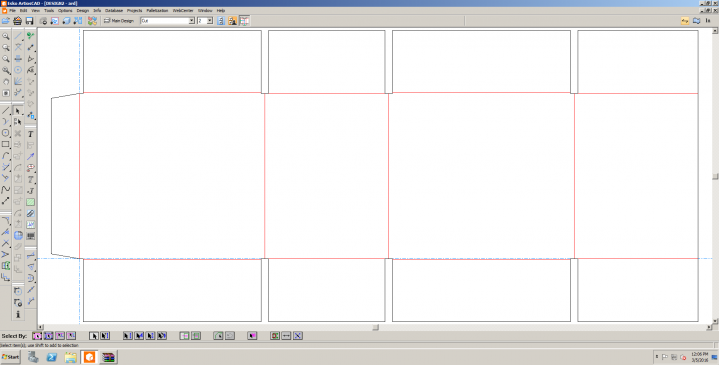Click the Windows Start button

click(11, 357)
